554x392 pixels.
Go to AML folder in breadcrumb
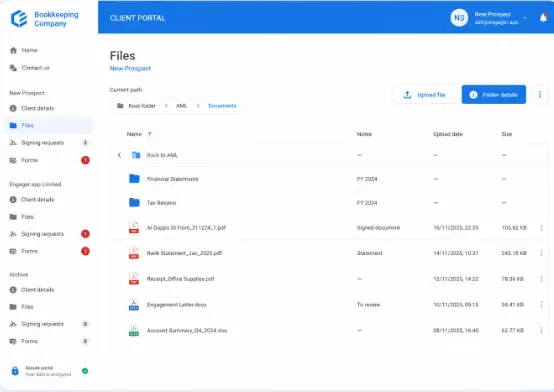point(182,106)
